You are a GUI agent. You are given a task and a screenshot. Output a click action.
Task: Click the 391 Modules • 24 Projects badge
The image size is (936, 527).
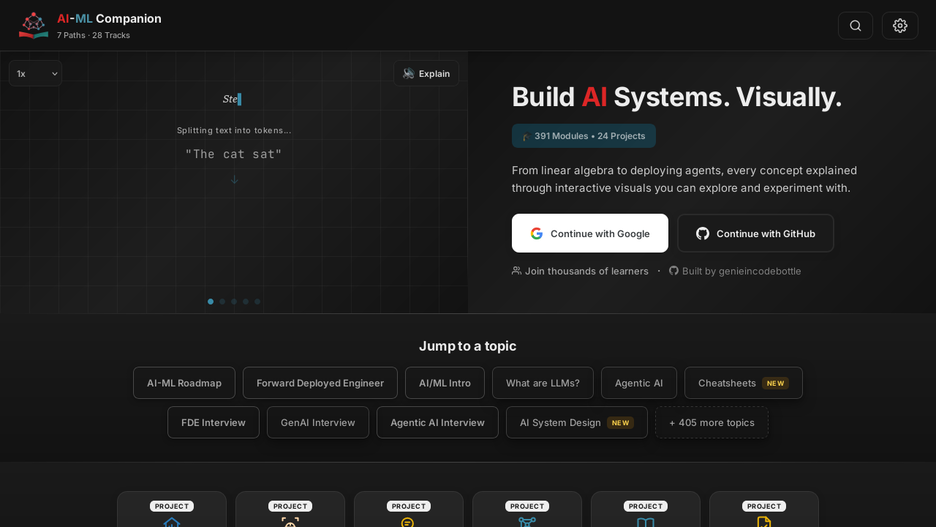point(583,136)
